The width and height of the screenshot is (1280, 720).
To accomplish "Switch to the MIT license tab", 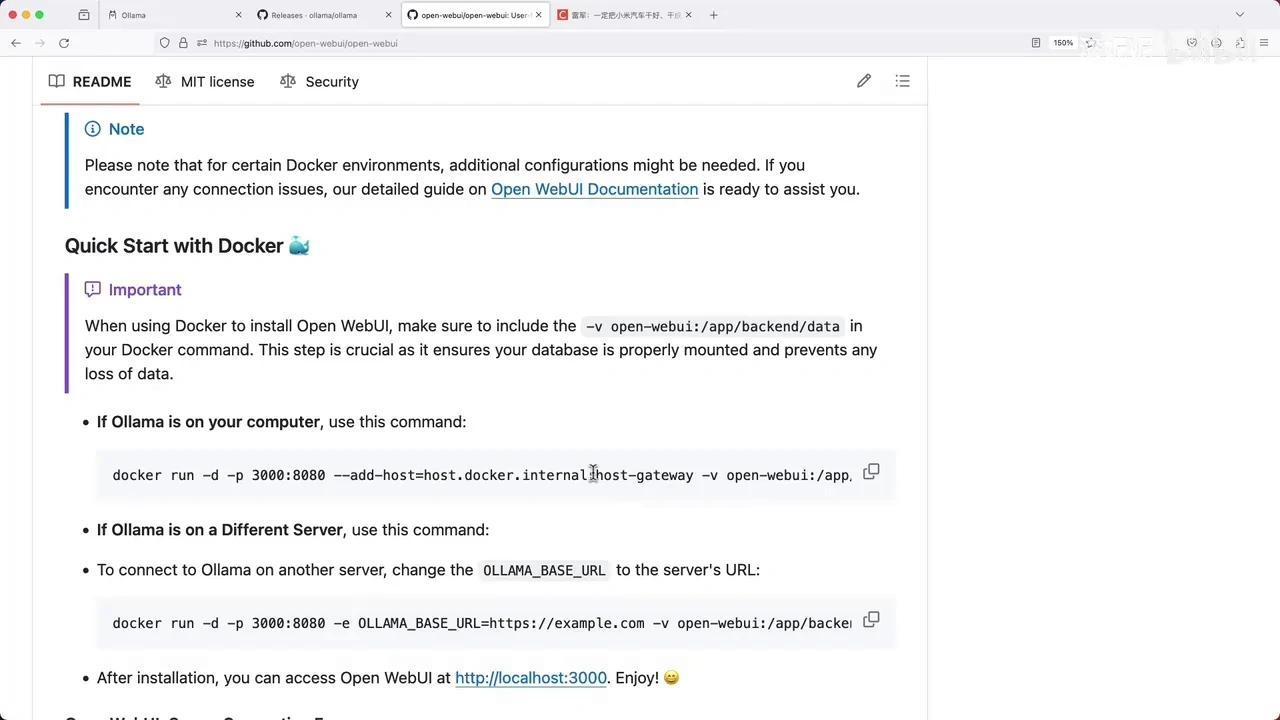I will pyautogui.click(x=206, y=82).
